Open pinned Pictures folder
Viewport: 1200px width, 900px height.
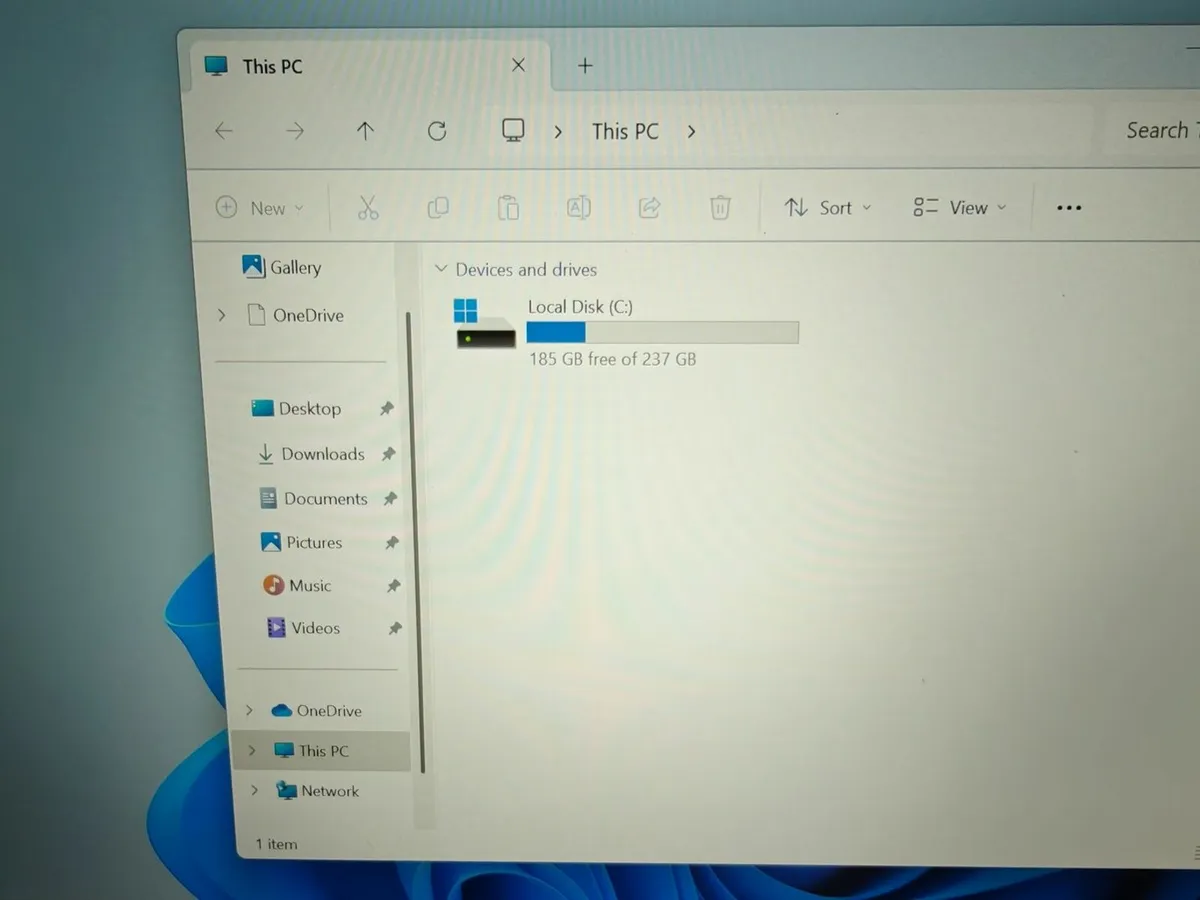click(302, 542)
